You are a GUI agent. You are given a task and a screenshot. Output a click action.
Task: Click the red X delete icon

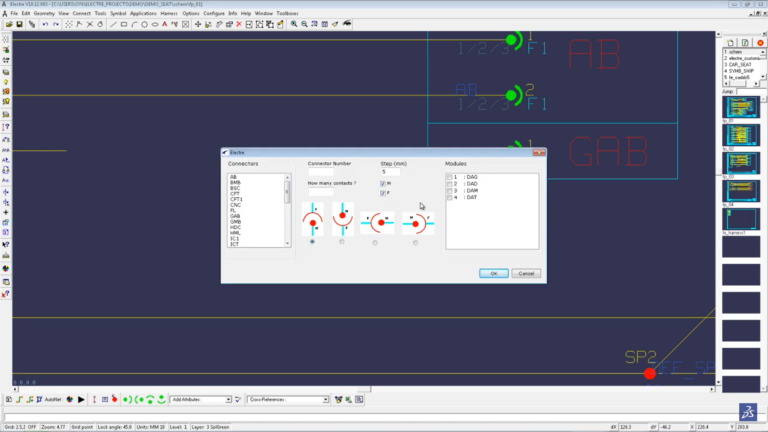239,24
